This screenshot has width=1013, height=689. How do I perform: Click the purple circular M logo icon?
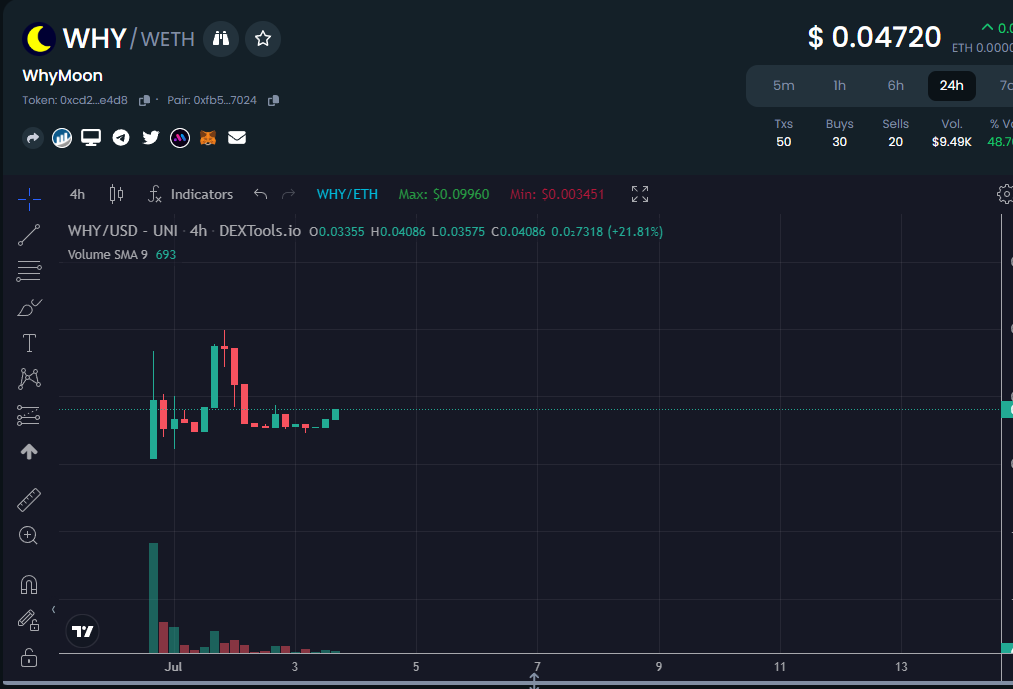(180, 138)
